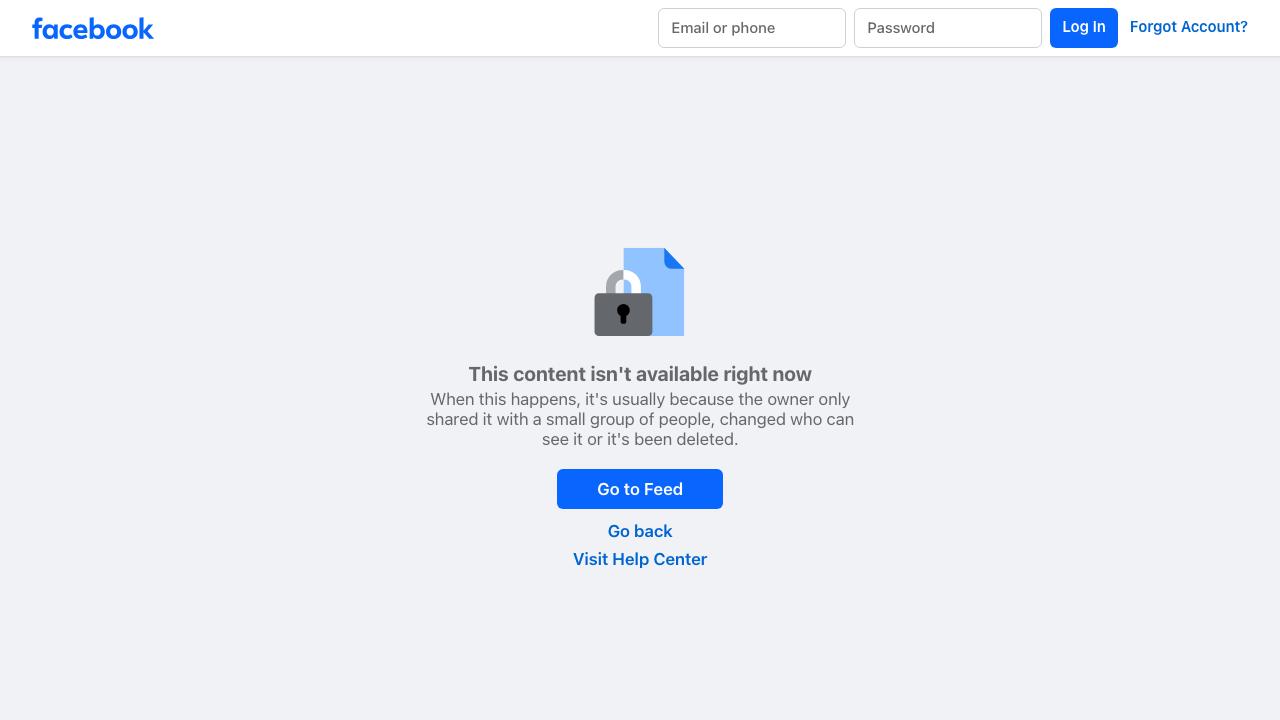
Task: Click the black keyhole on the padlock
Action: pyautogui.click(x=623, y=314)
